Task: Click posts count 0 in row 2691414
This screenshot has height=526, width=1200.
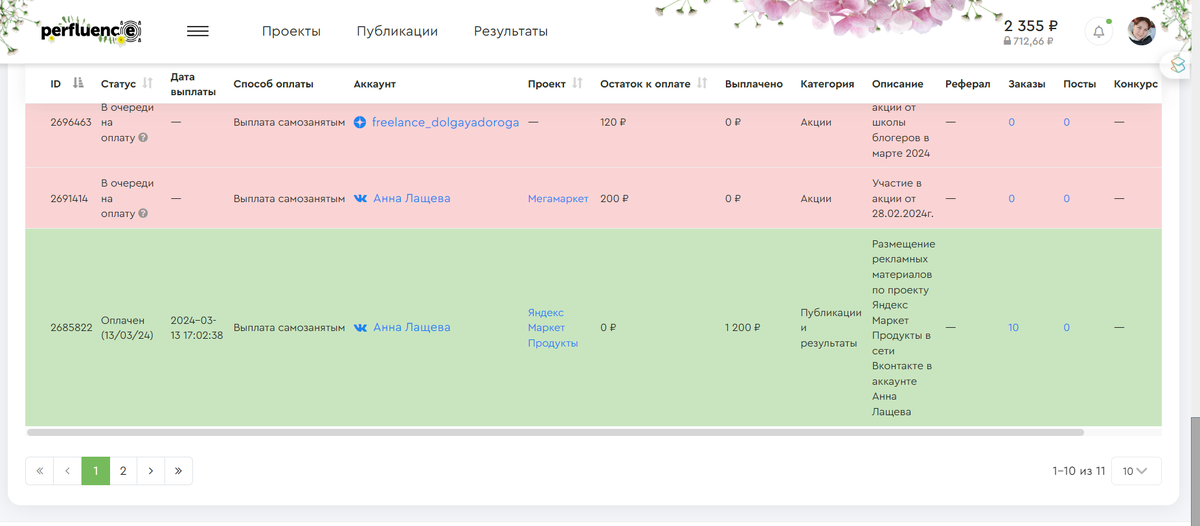Action: pyautogui.click(x=1066, y=198)
